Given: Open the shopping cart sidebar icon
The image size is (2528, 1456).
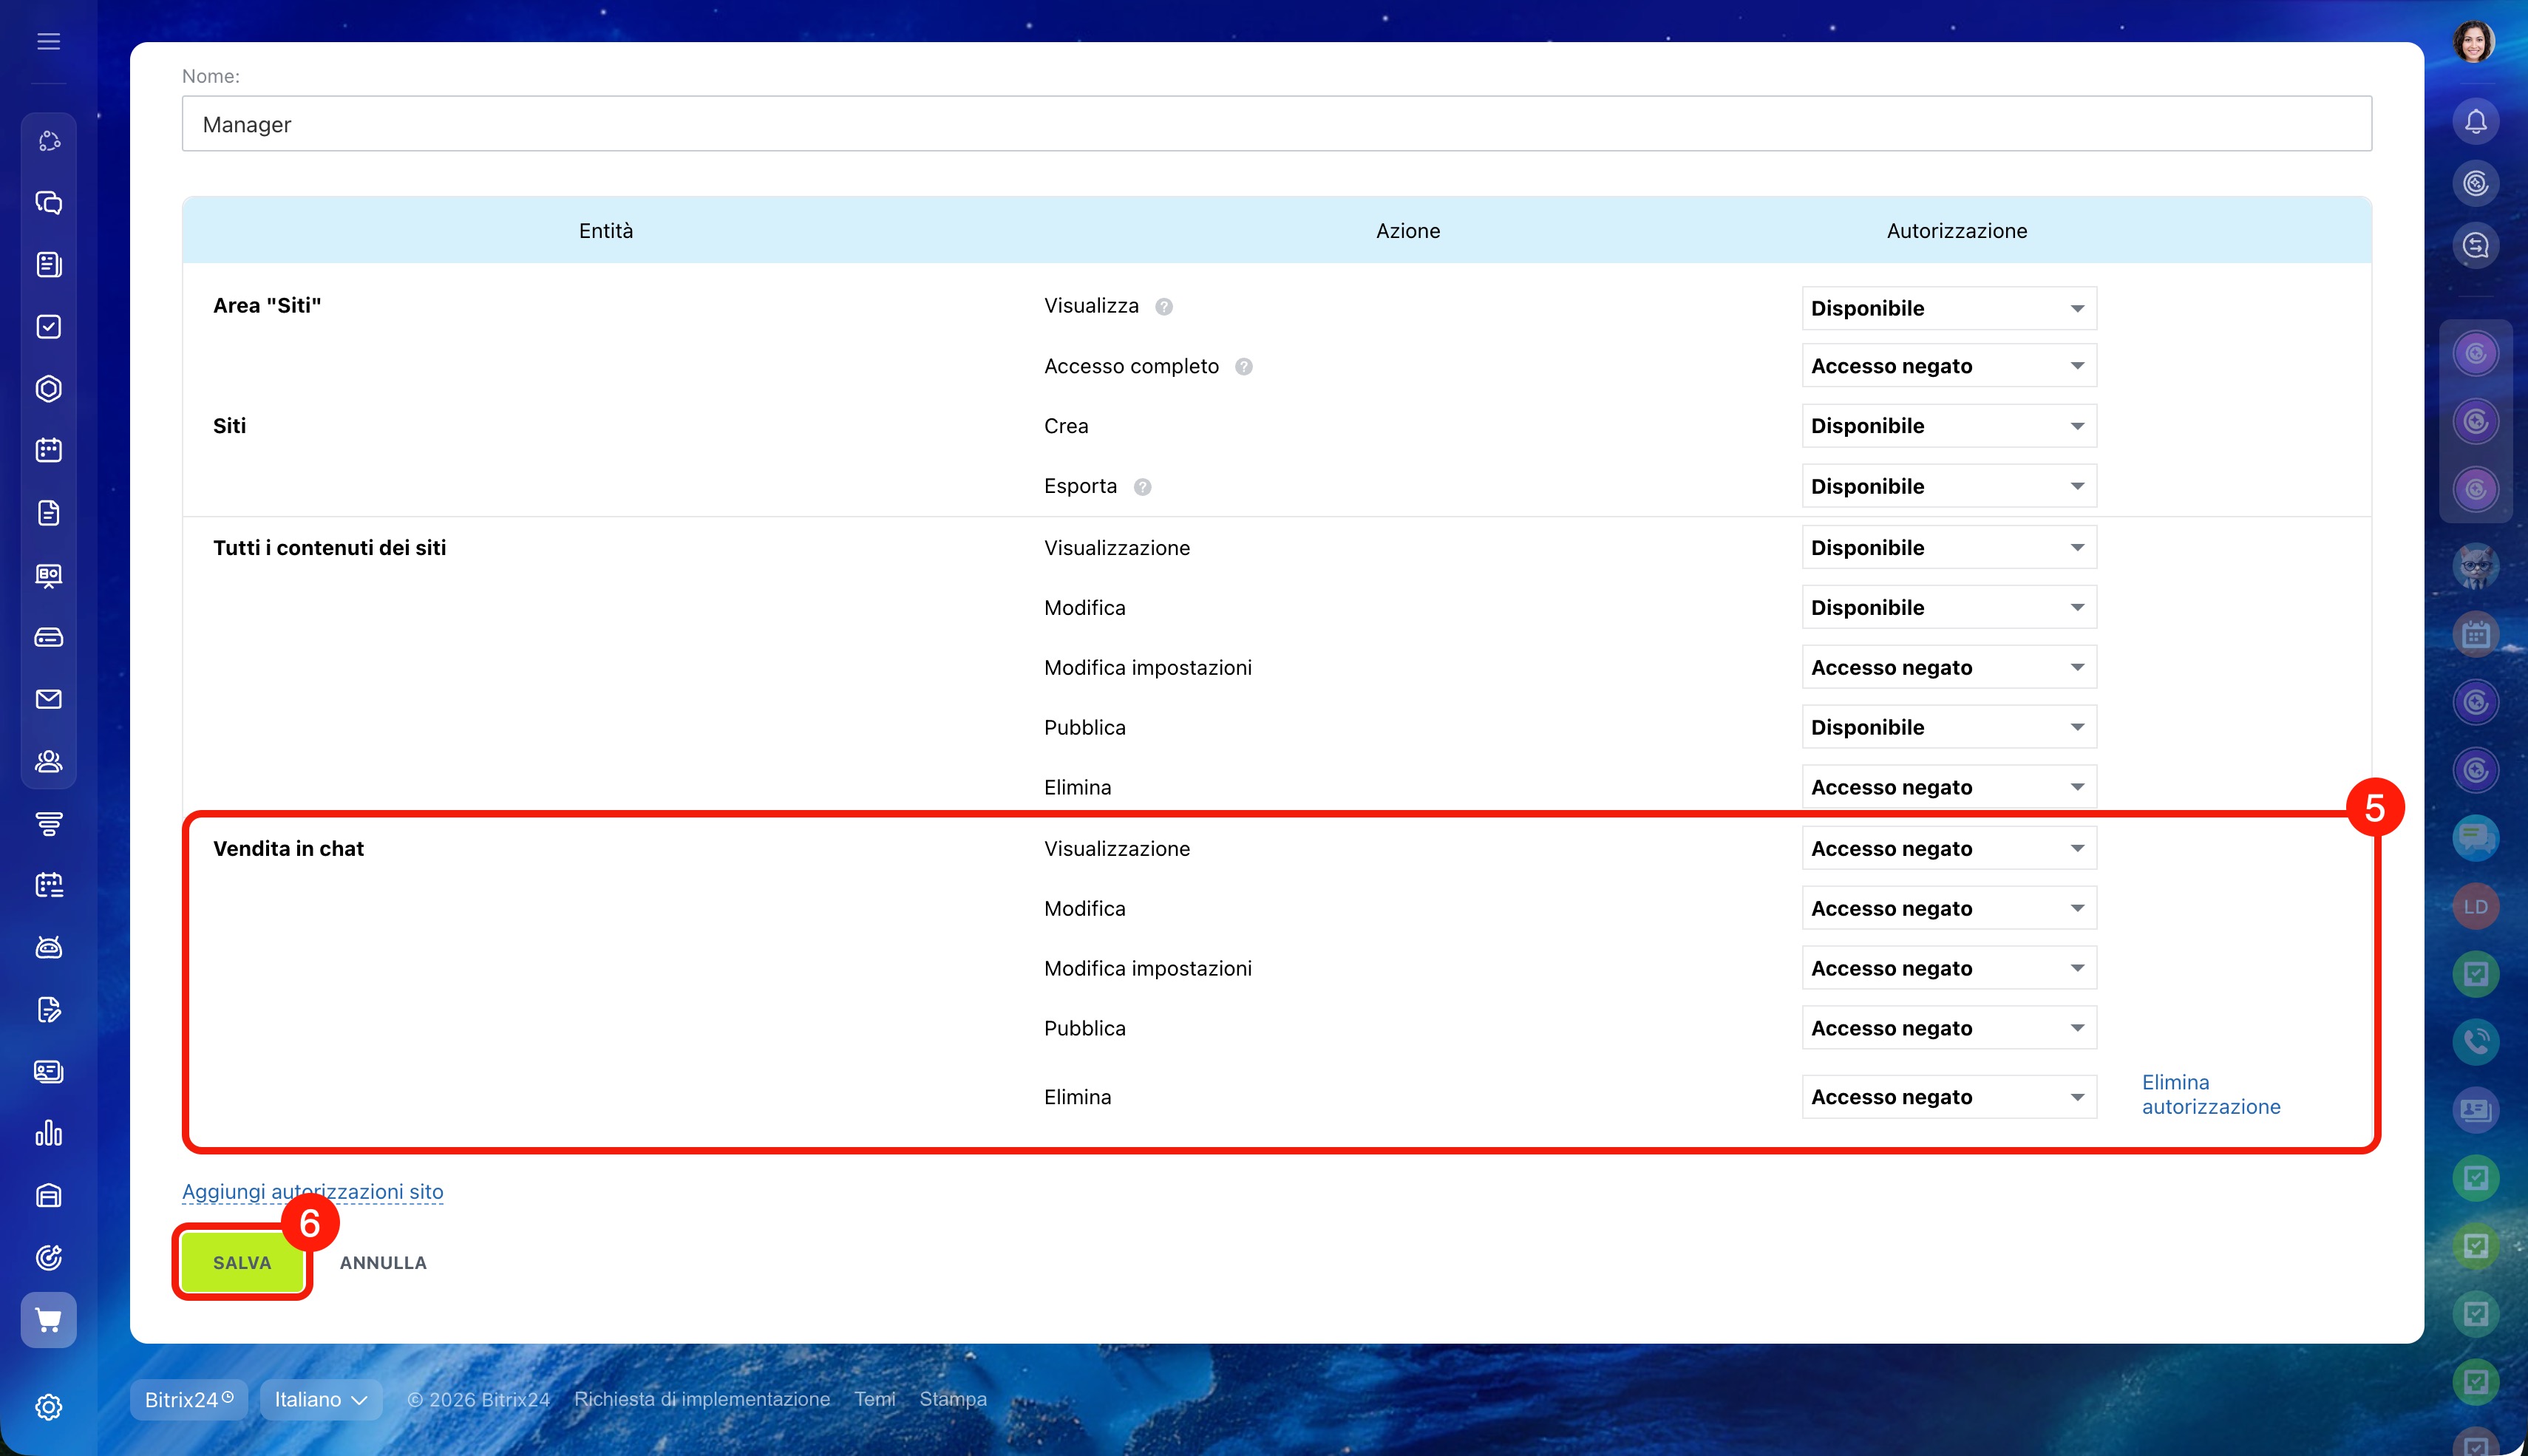Looking at the screenshot, I should (x=48, y=1320).
